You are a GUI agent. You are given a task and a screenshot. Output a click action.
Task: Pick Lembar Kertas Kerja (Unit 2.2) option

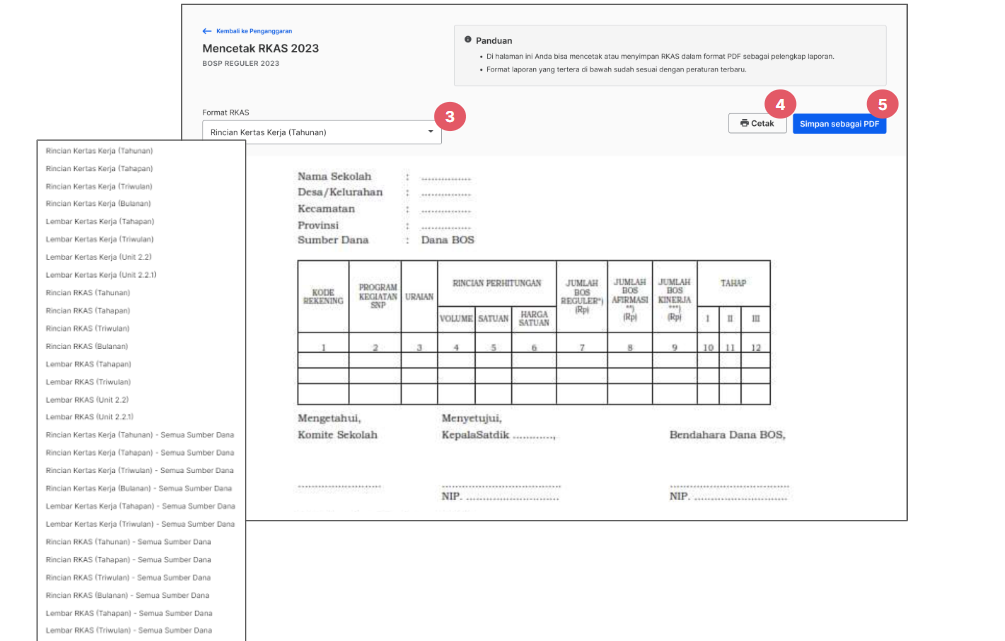[99, 257]
